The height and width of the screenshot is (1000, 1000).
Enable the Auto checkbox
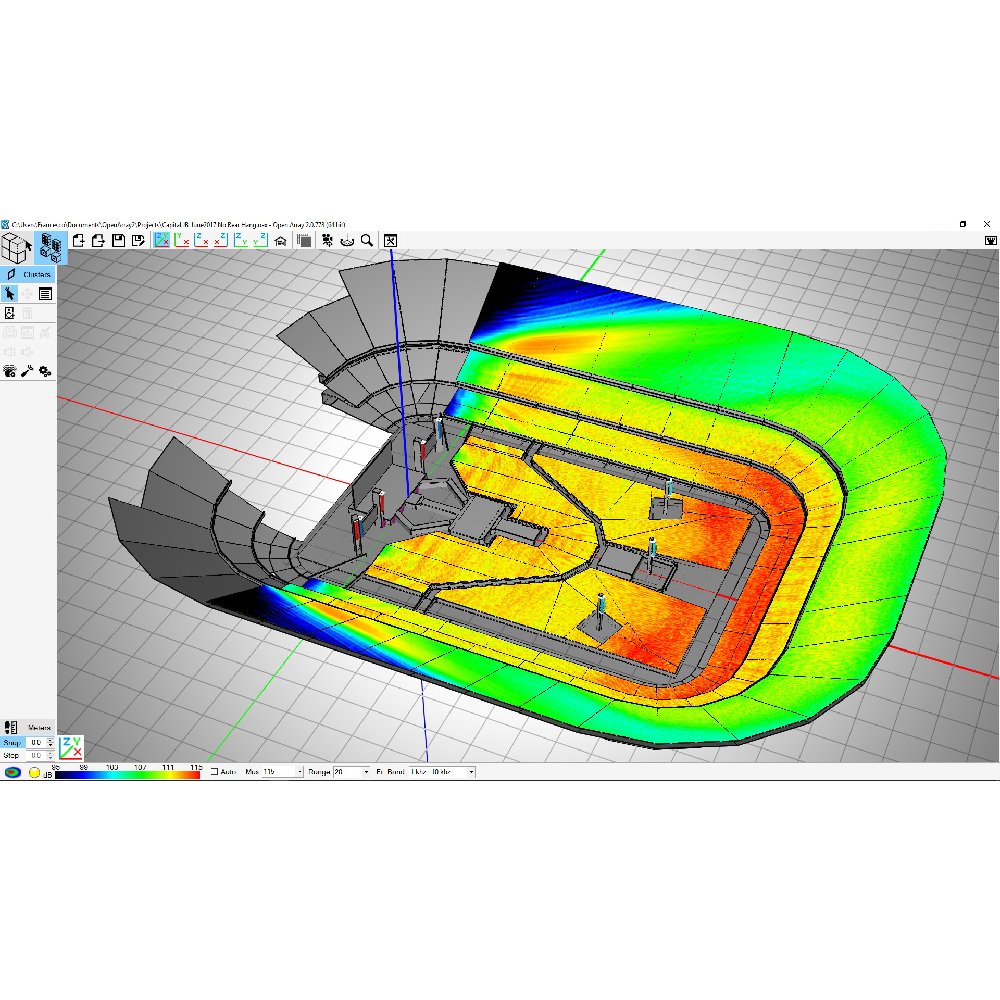(x=214, y=772)
